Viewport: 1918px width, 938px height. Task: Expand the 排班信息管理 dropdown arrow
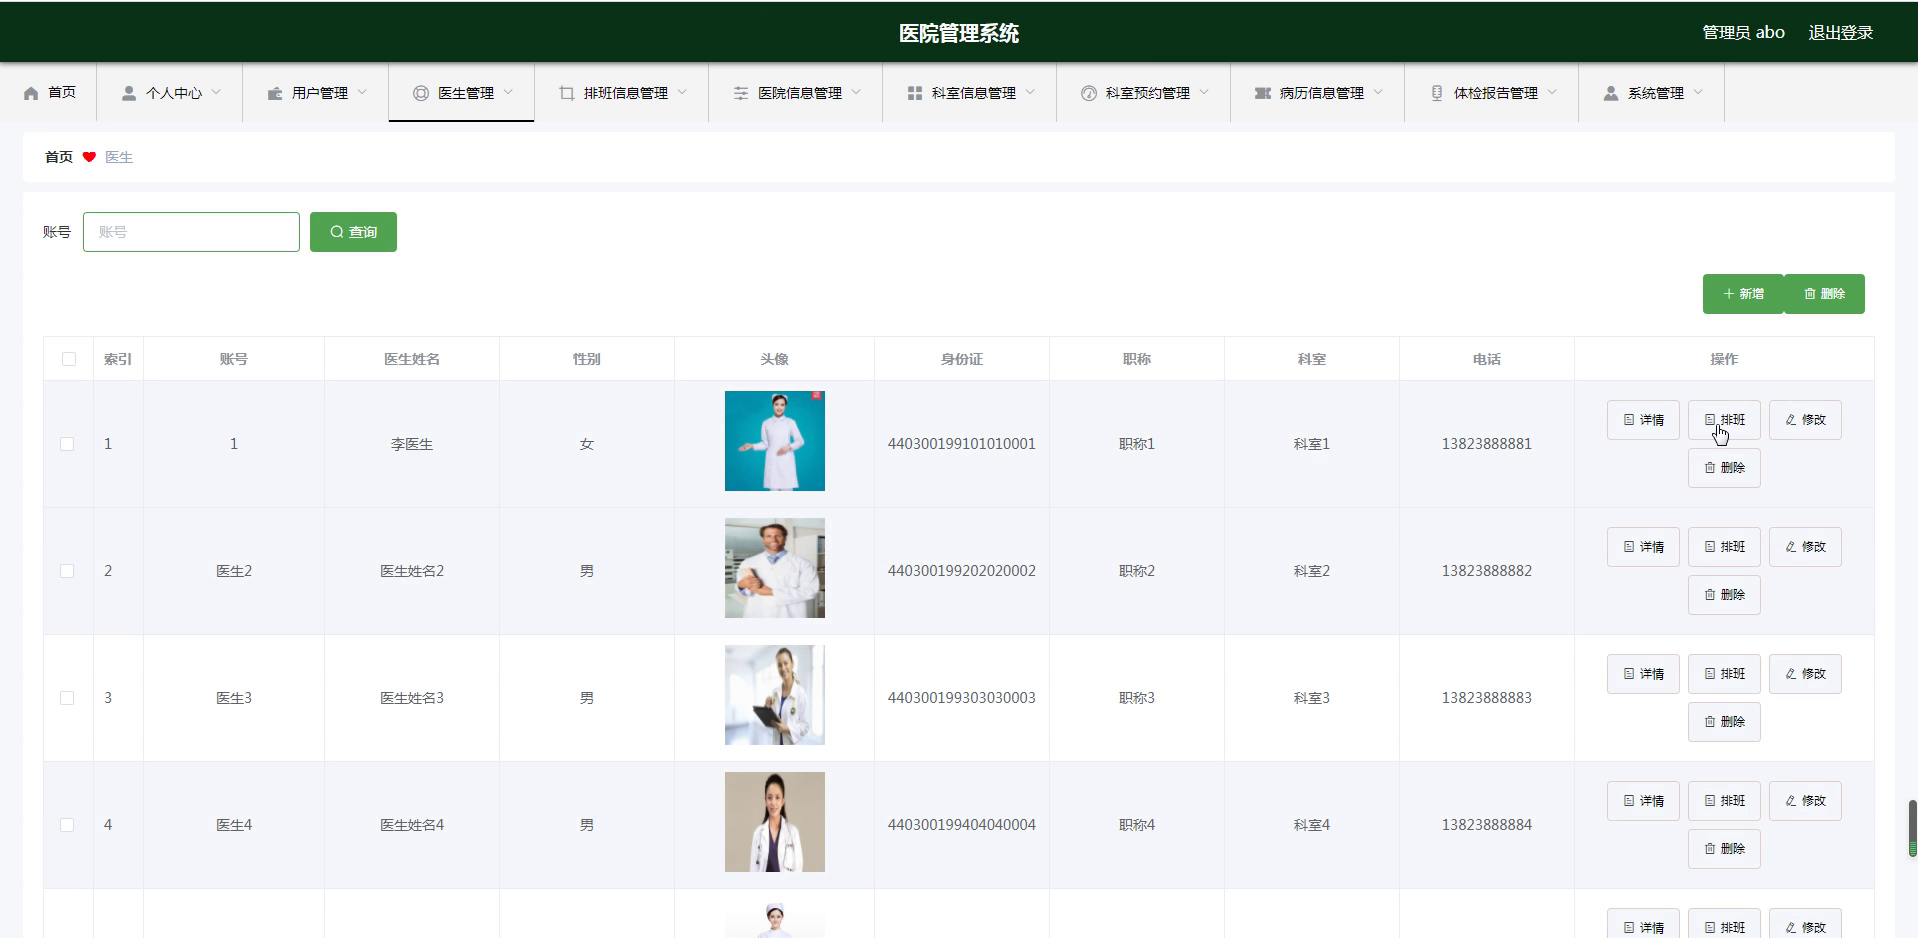pos(682,92)
